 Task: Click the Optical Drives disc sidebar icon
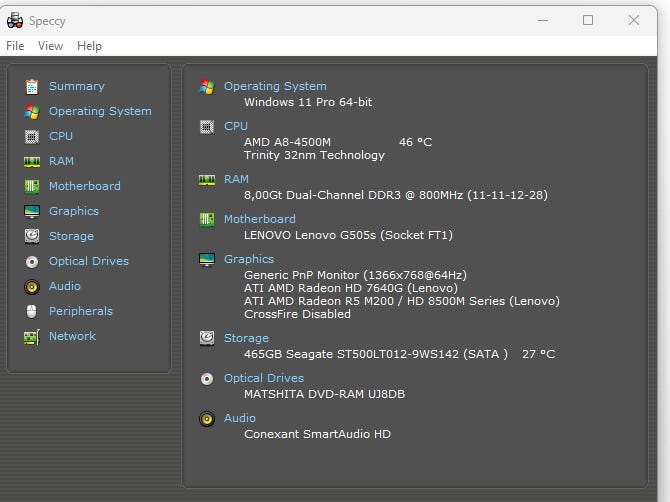(32, 261)
